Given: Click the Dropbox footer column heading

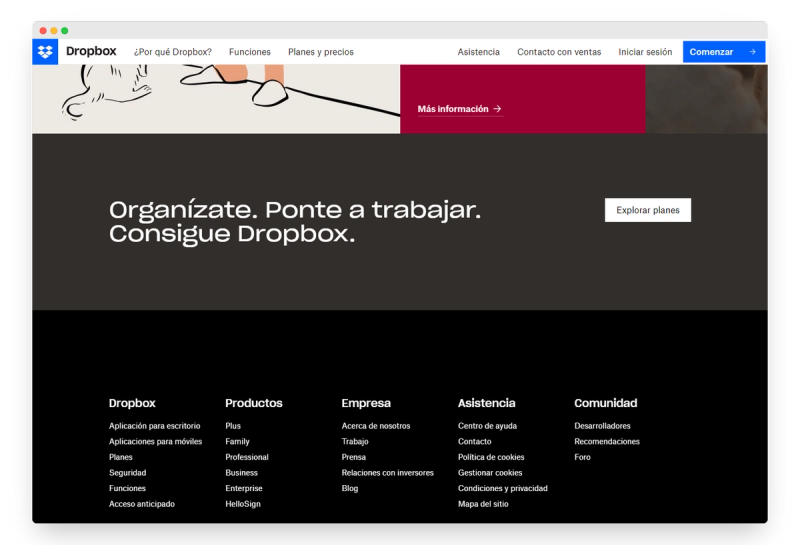Looking at the screenshot, I should pos(132,403).
